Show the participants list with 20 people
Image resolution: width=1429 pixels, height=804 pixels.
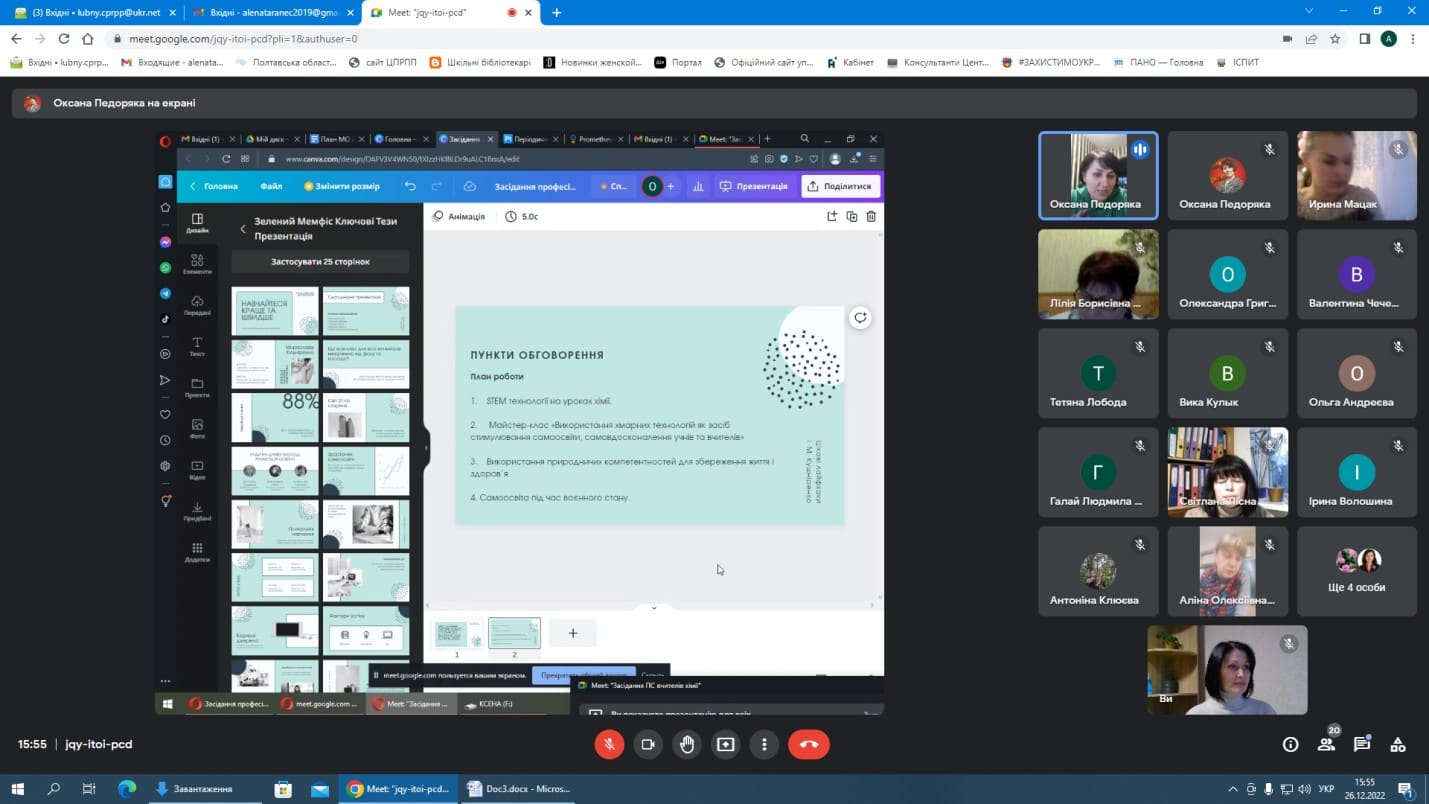click(x=1326, y=744)
